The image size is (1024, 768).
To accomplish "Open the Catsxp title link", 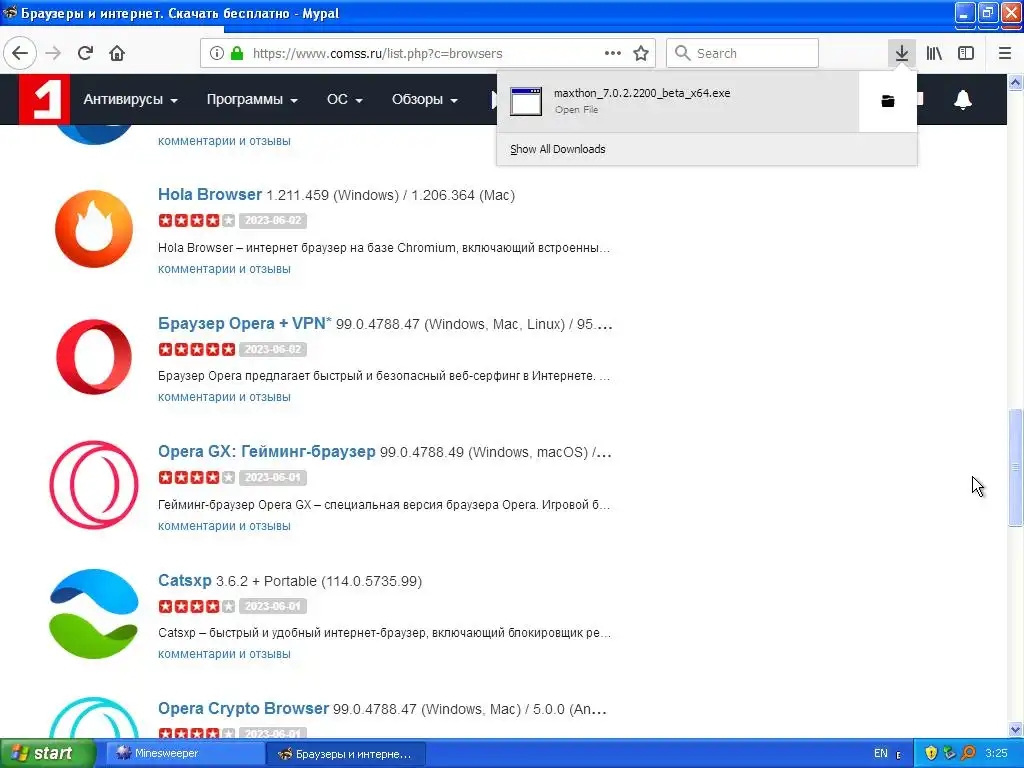I will (185, 581).
